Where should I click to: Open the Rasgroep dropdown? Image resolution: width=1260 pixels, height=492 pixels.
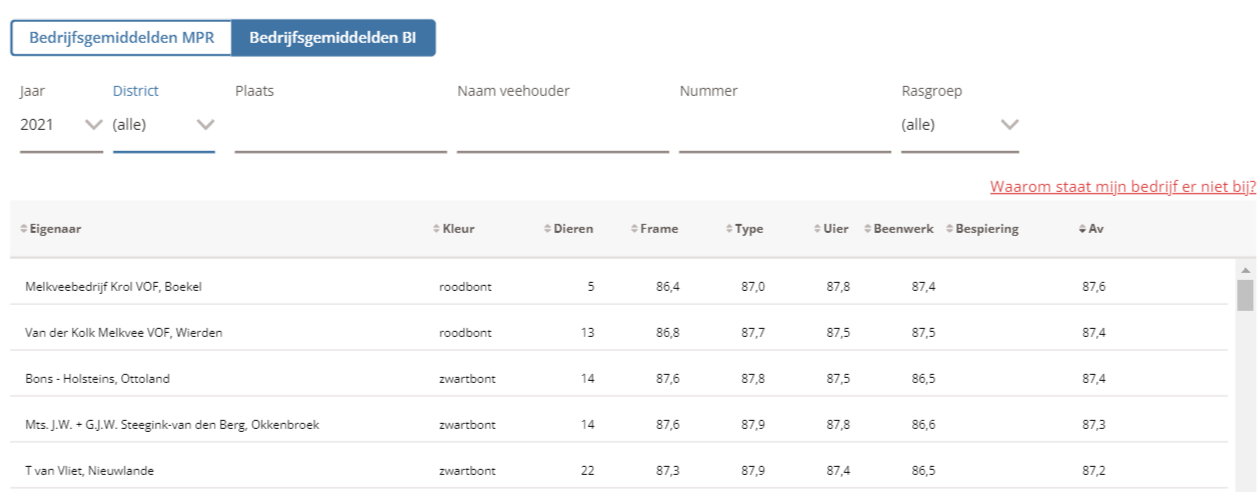click(959, 125)
